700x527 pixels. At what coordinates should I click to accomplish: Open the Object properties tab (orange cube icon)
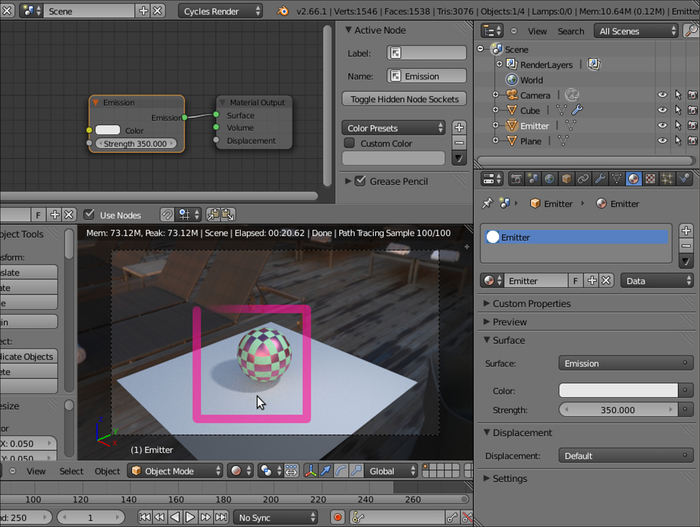565,179
